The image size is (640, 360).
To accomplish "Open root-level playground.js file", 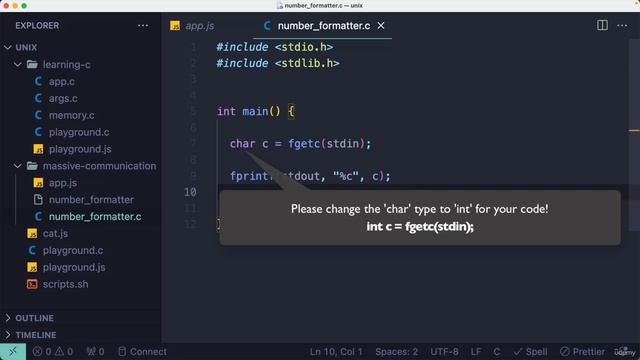I will tap(74, 267).
